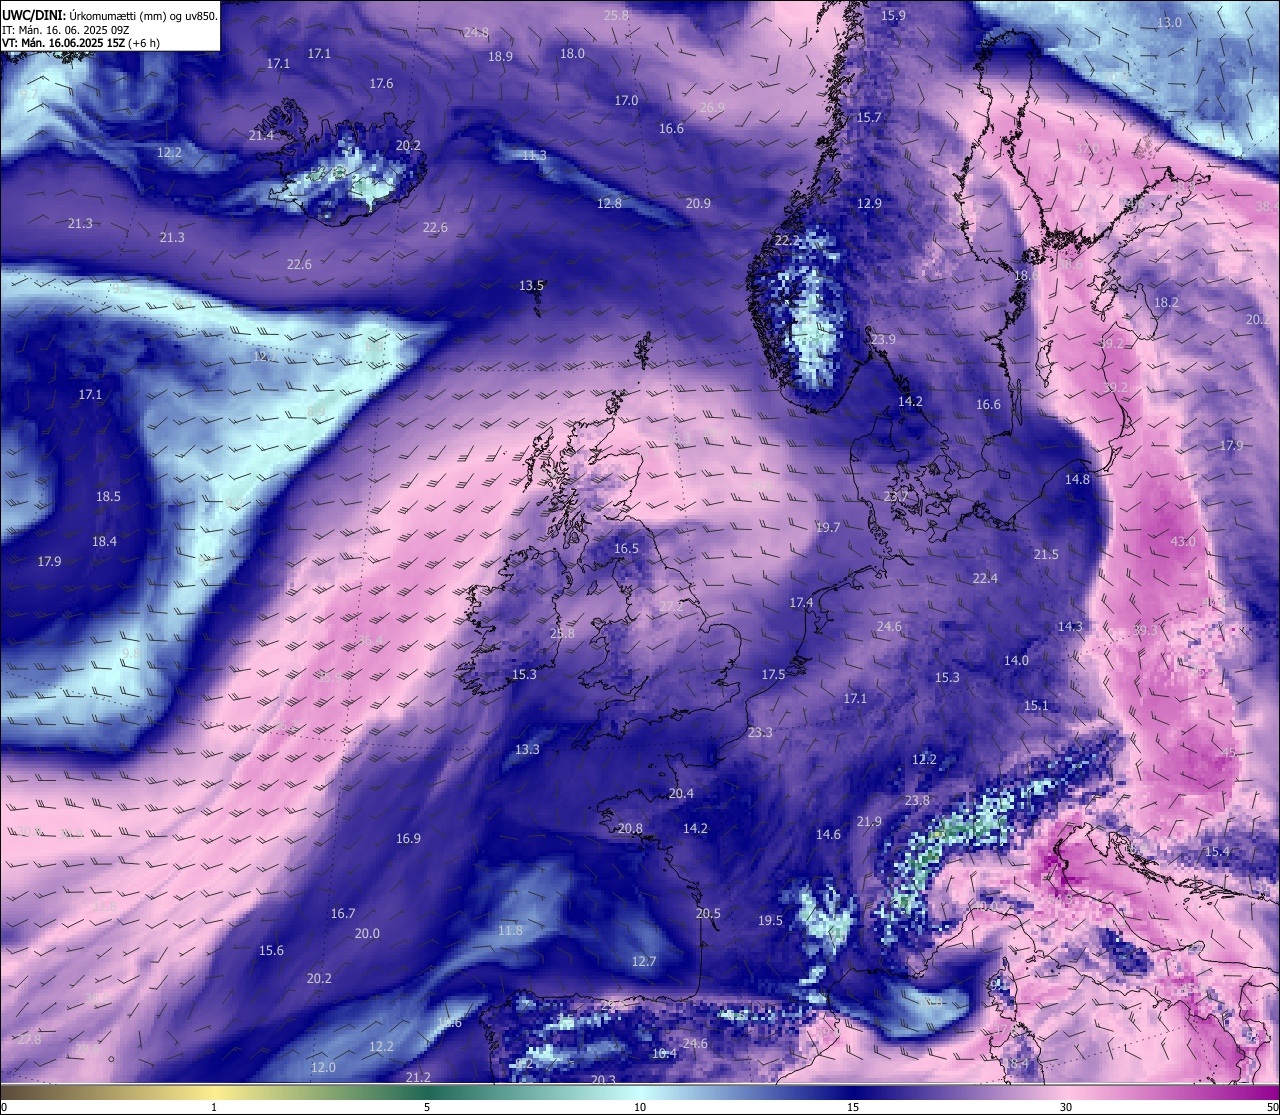The image size is (1280, 1115).
Task: Click the 17.6 value on the map
Action: 381,83
